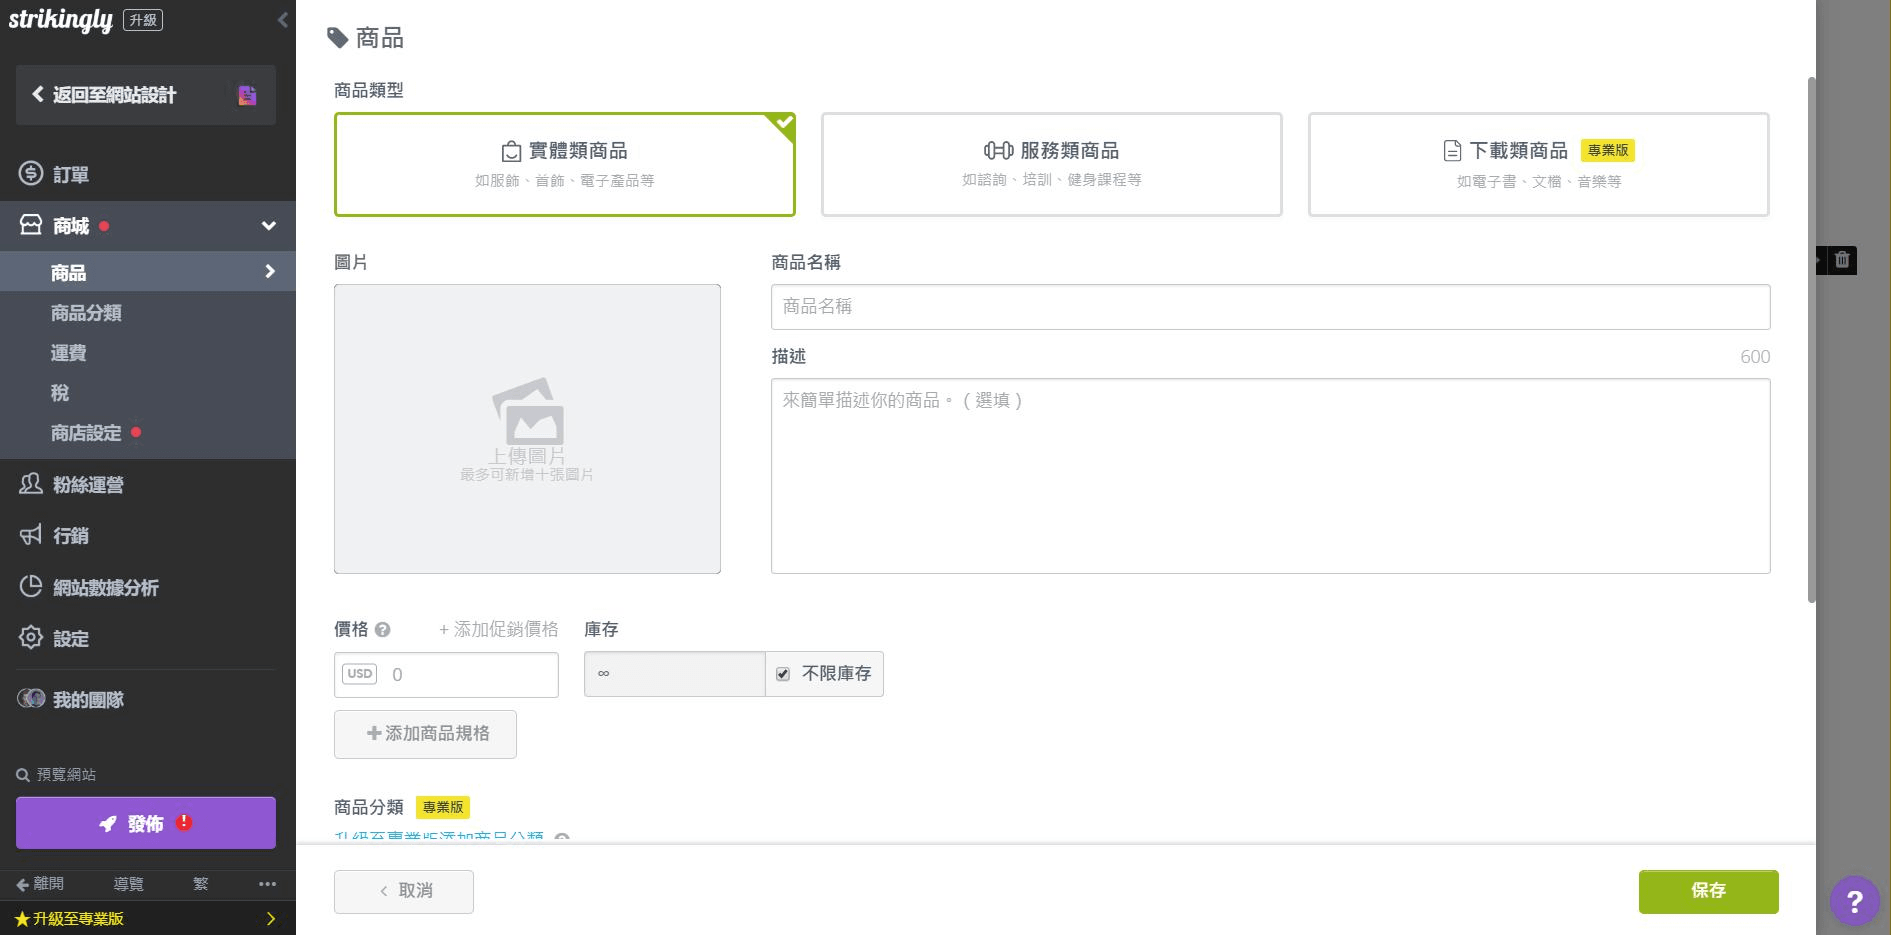Open 我的團隊 team section

tap(86, 699)
